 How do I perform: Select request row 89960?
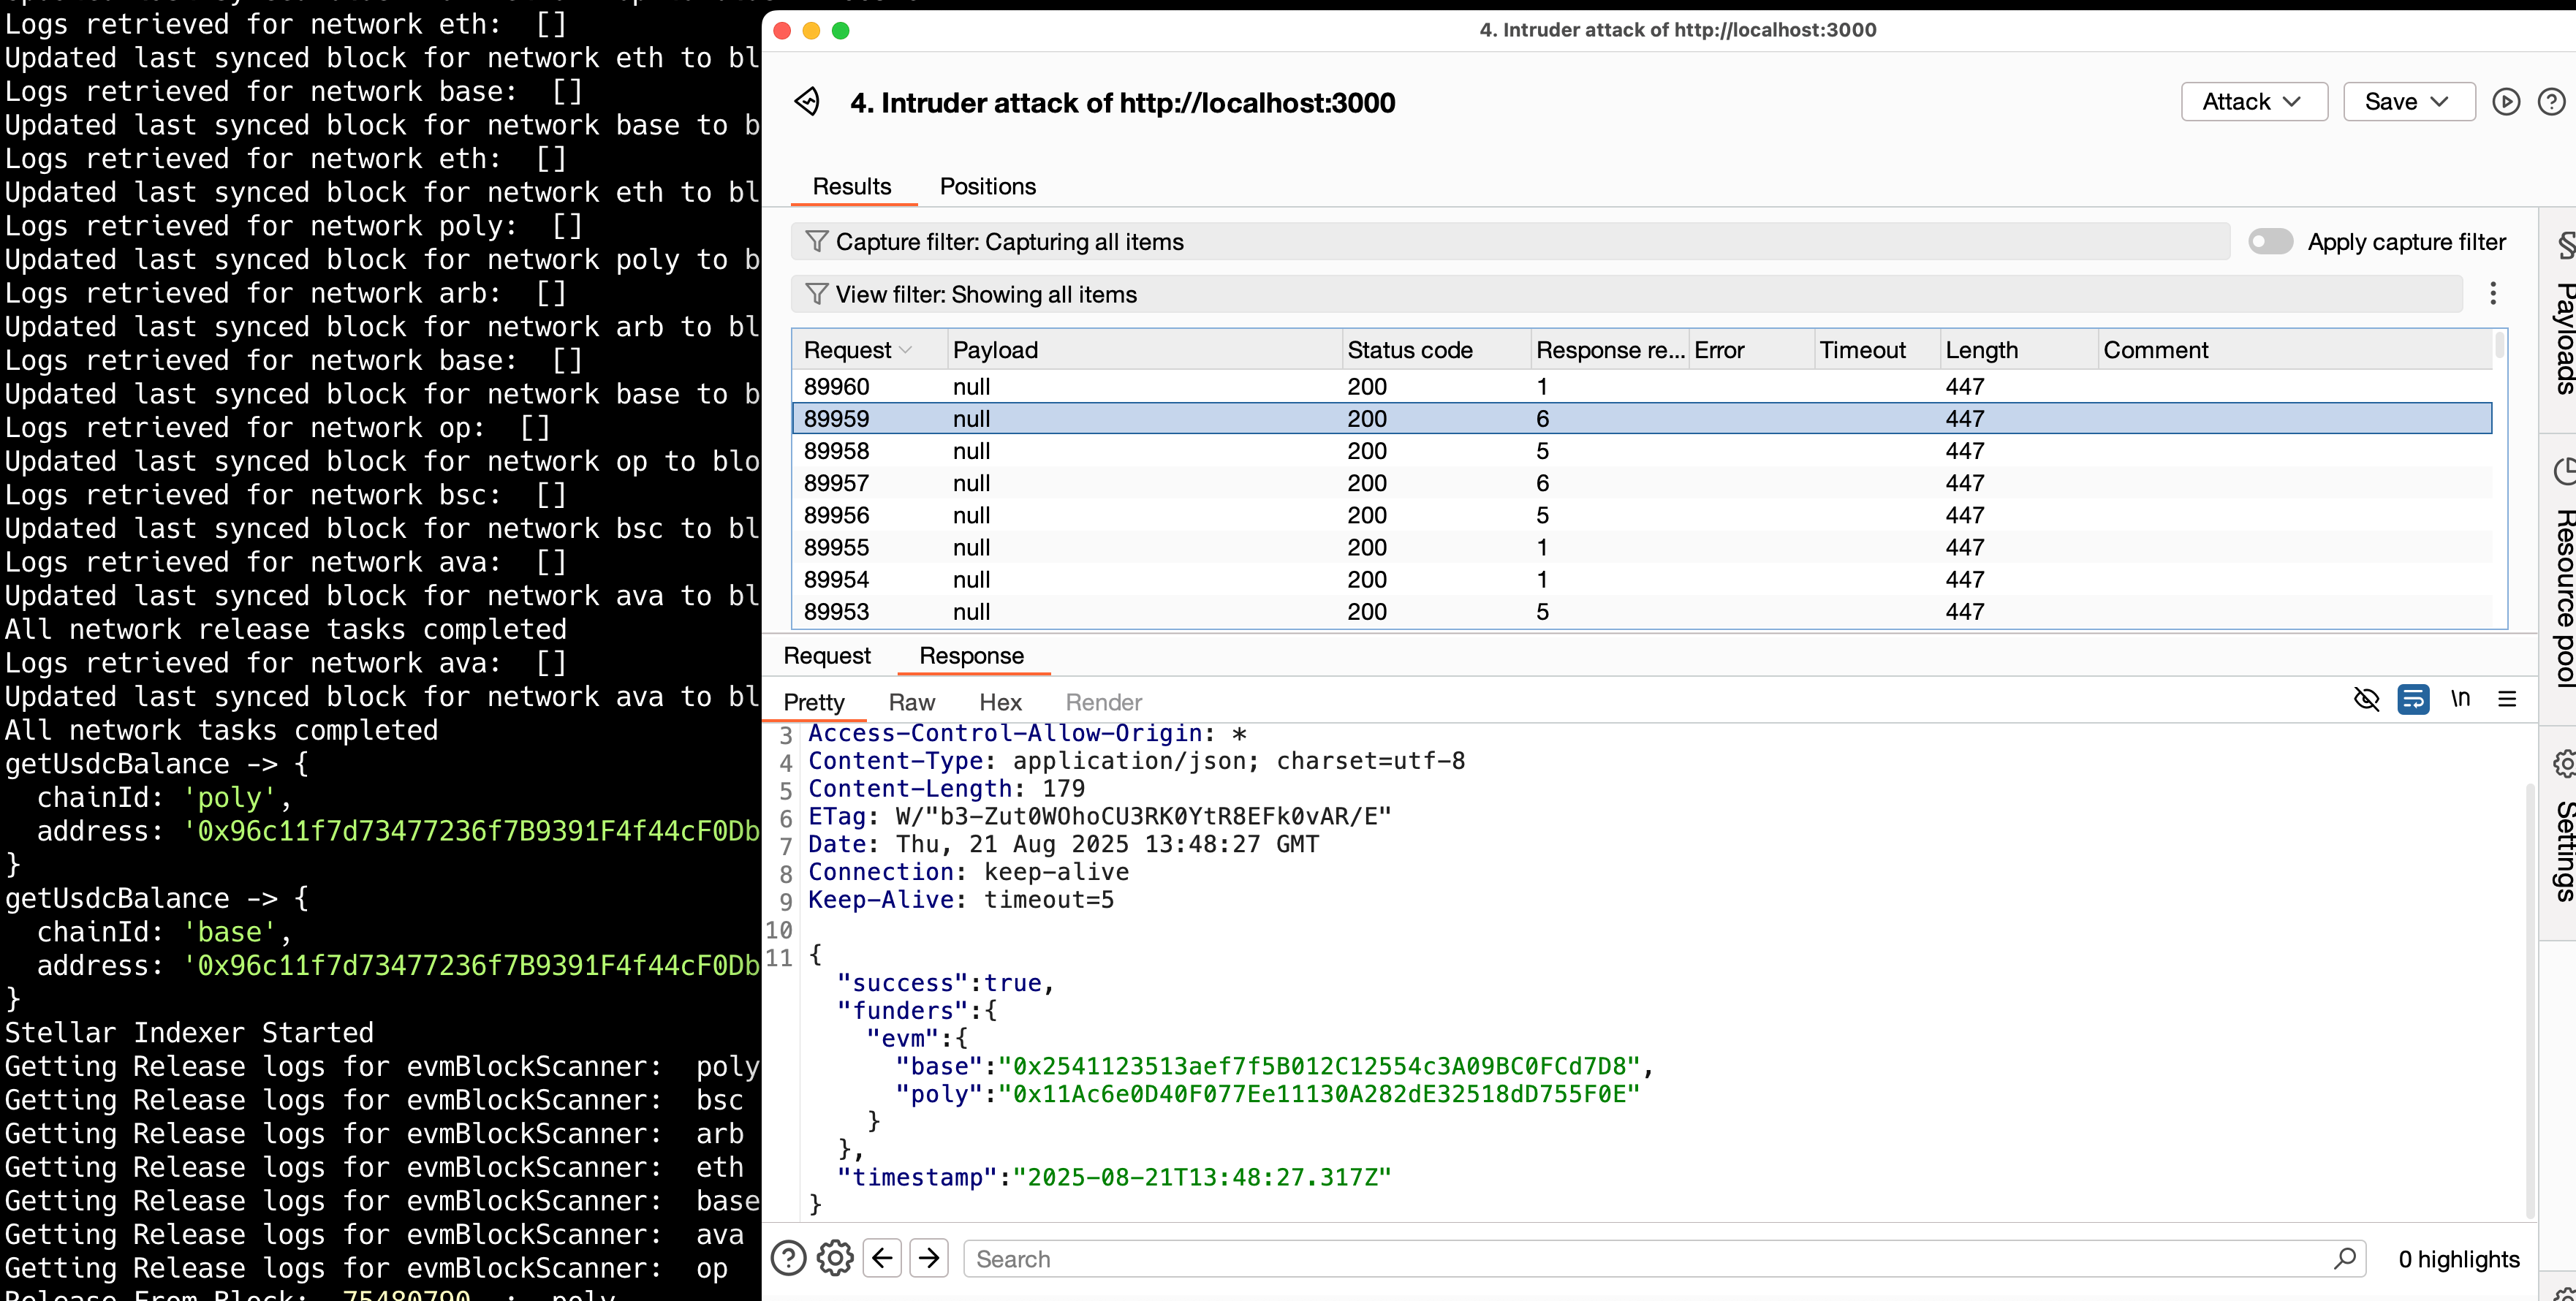1642,386
